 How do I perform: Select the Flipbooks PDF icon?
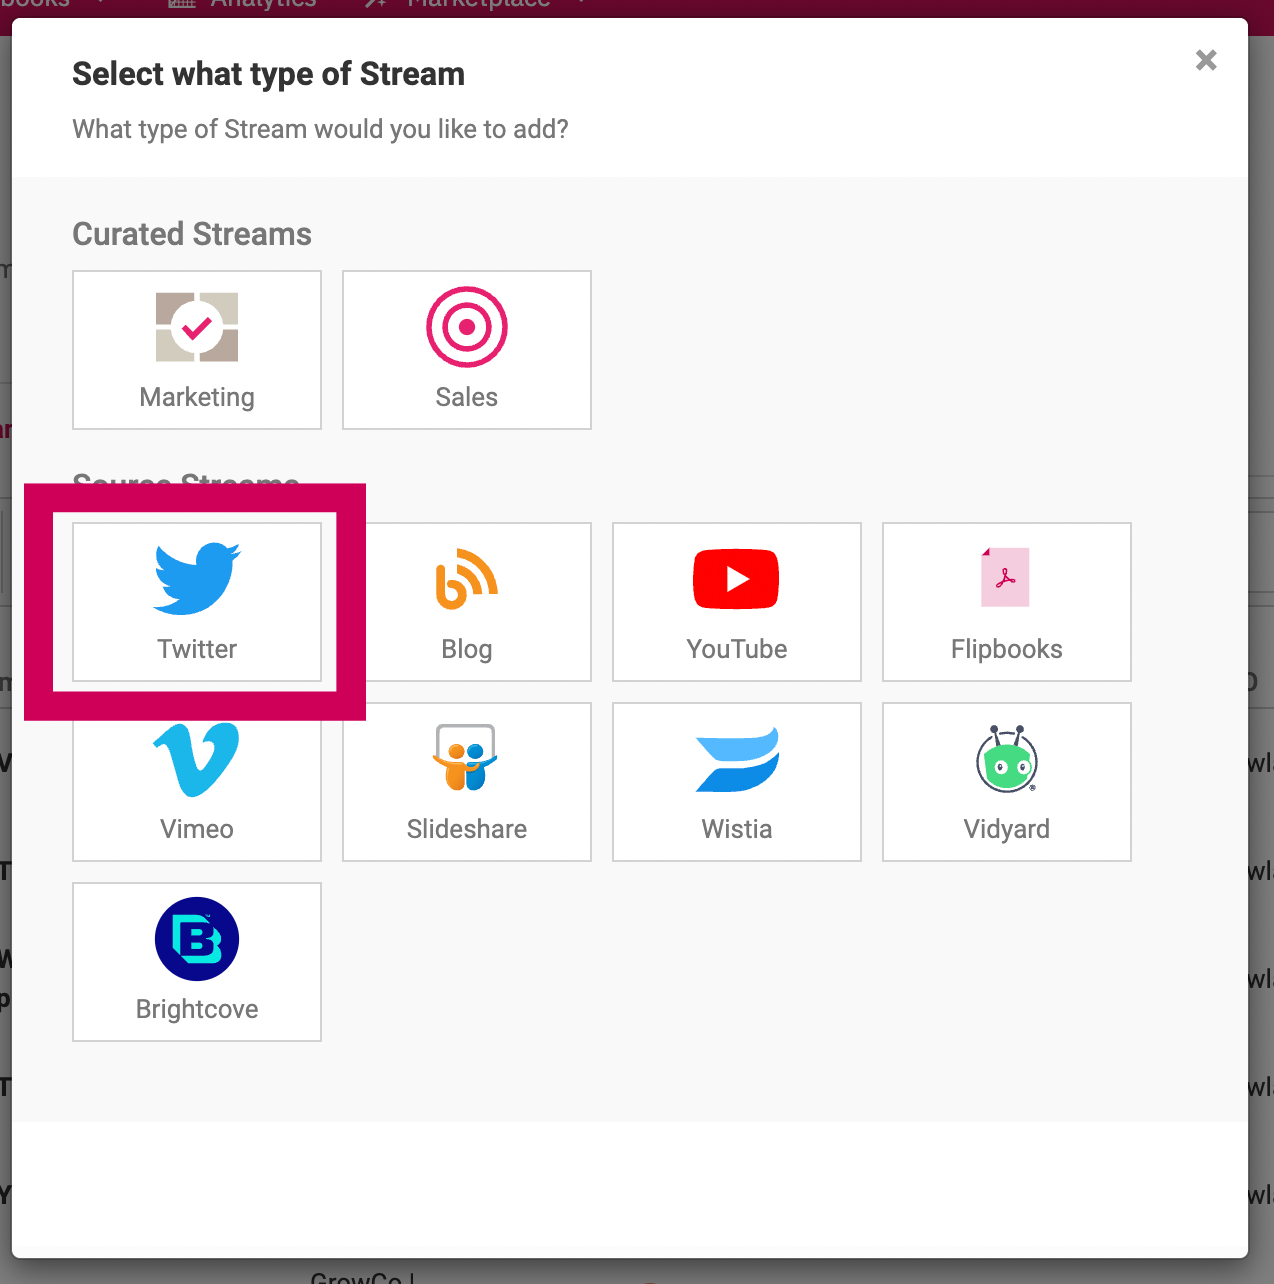tap(1006, 577)
